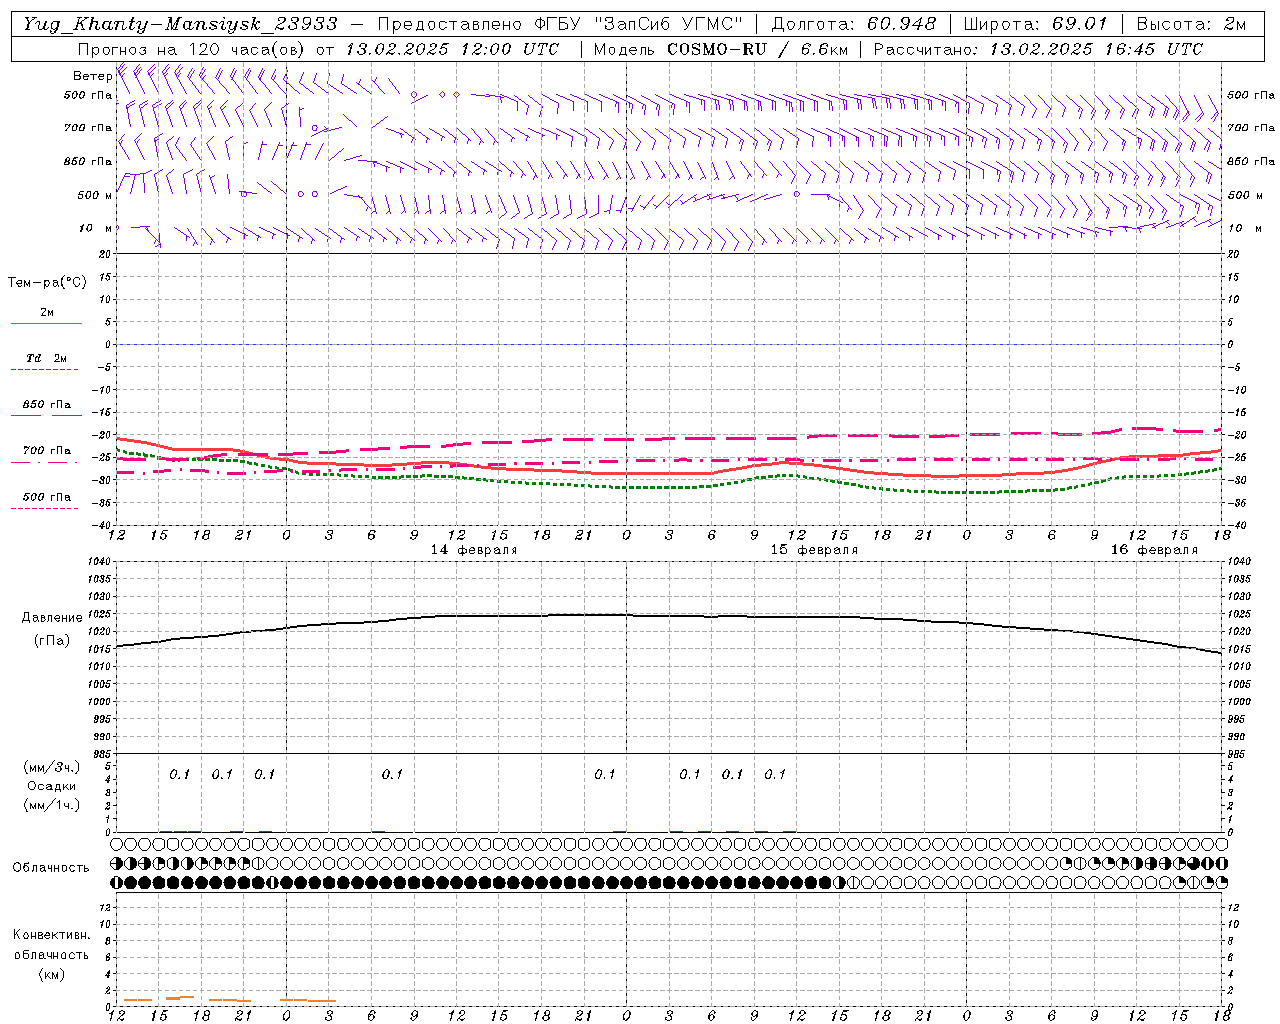Click the Ветер panel label
Screen dimensions: 1280x1024
tap(93, 76)
